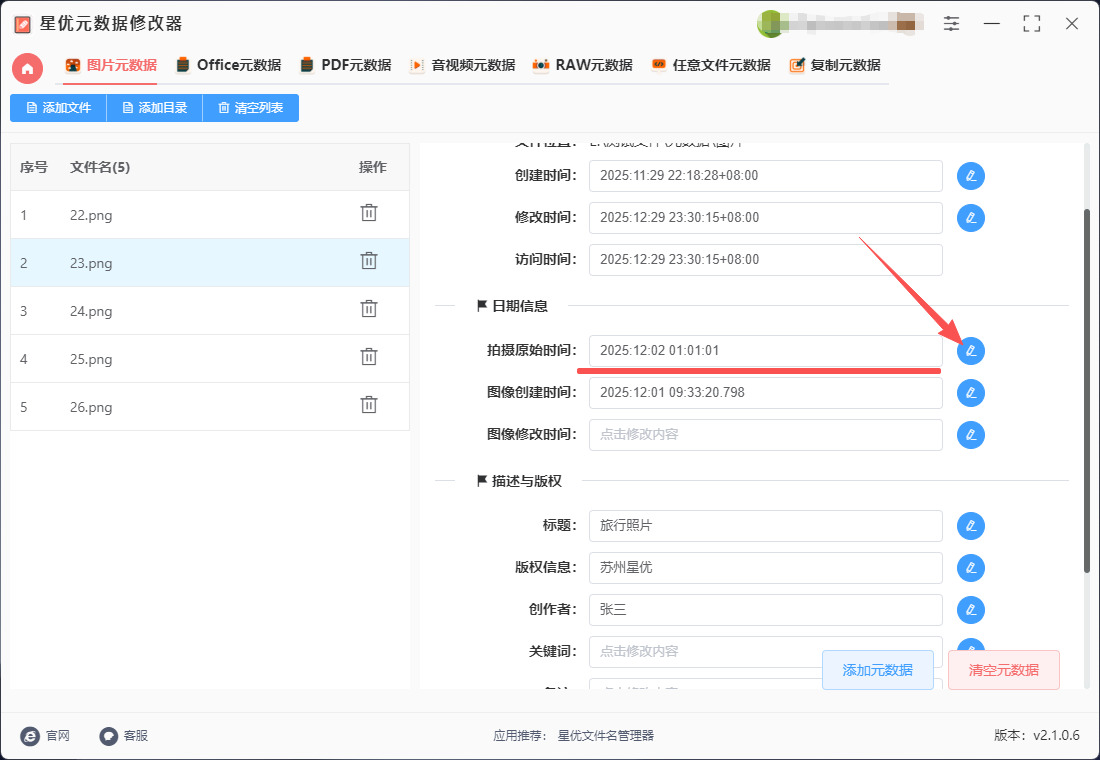Click the 拍摄原始时间 input field
The height and width of the screenshot is (760, 1100).
[765, 351]
